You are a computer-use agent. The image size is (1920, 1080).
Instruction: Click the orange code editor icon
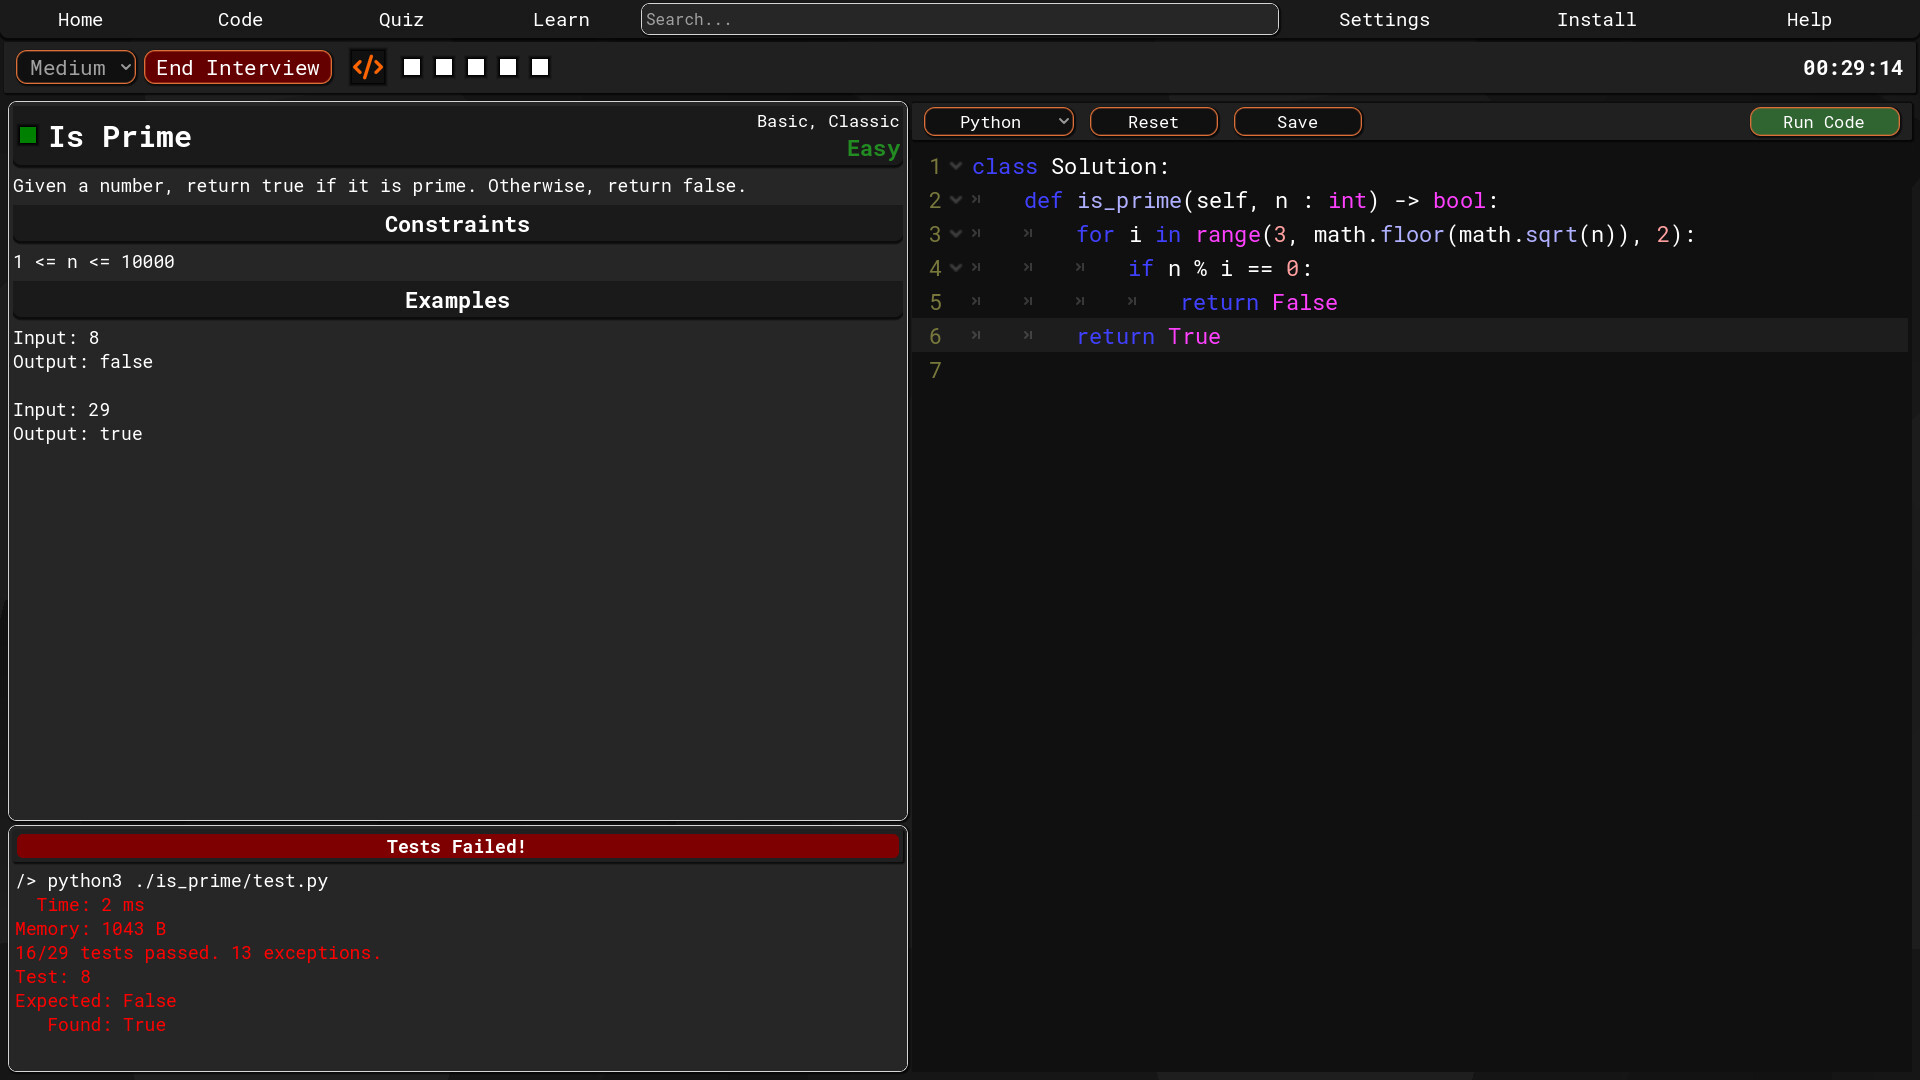367,67
